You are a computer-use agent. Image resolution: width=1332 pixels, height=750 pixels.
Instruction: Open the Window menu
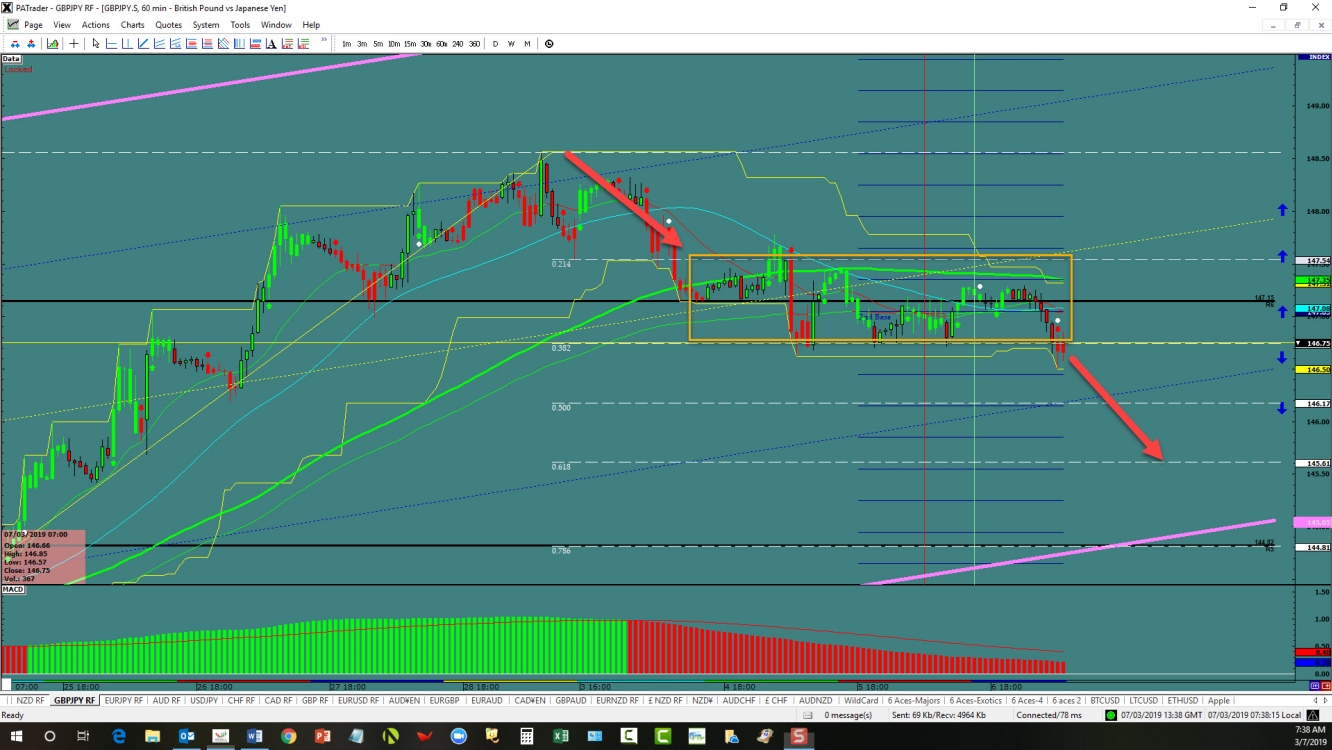pos(276,25)
